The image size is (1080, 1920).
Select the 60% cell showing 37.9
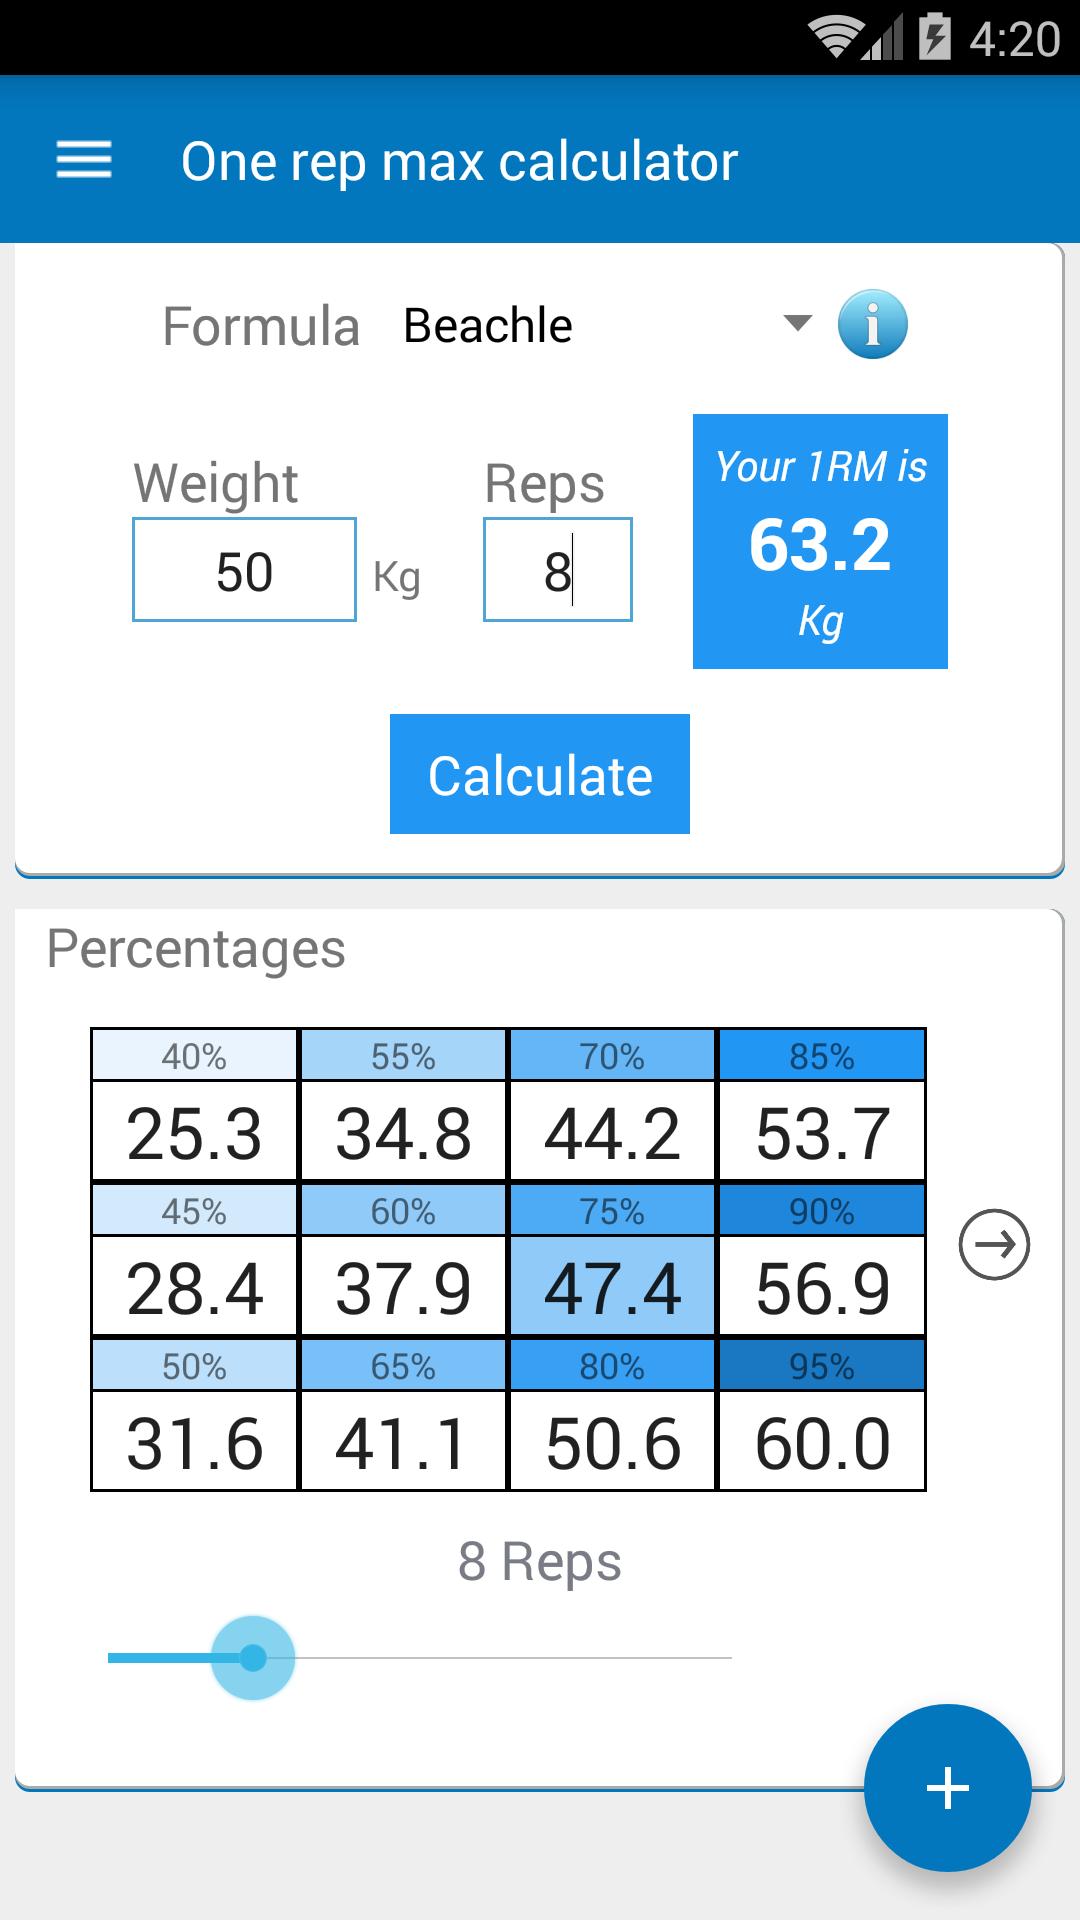point(403,1287)
